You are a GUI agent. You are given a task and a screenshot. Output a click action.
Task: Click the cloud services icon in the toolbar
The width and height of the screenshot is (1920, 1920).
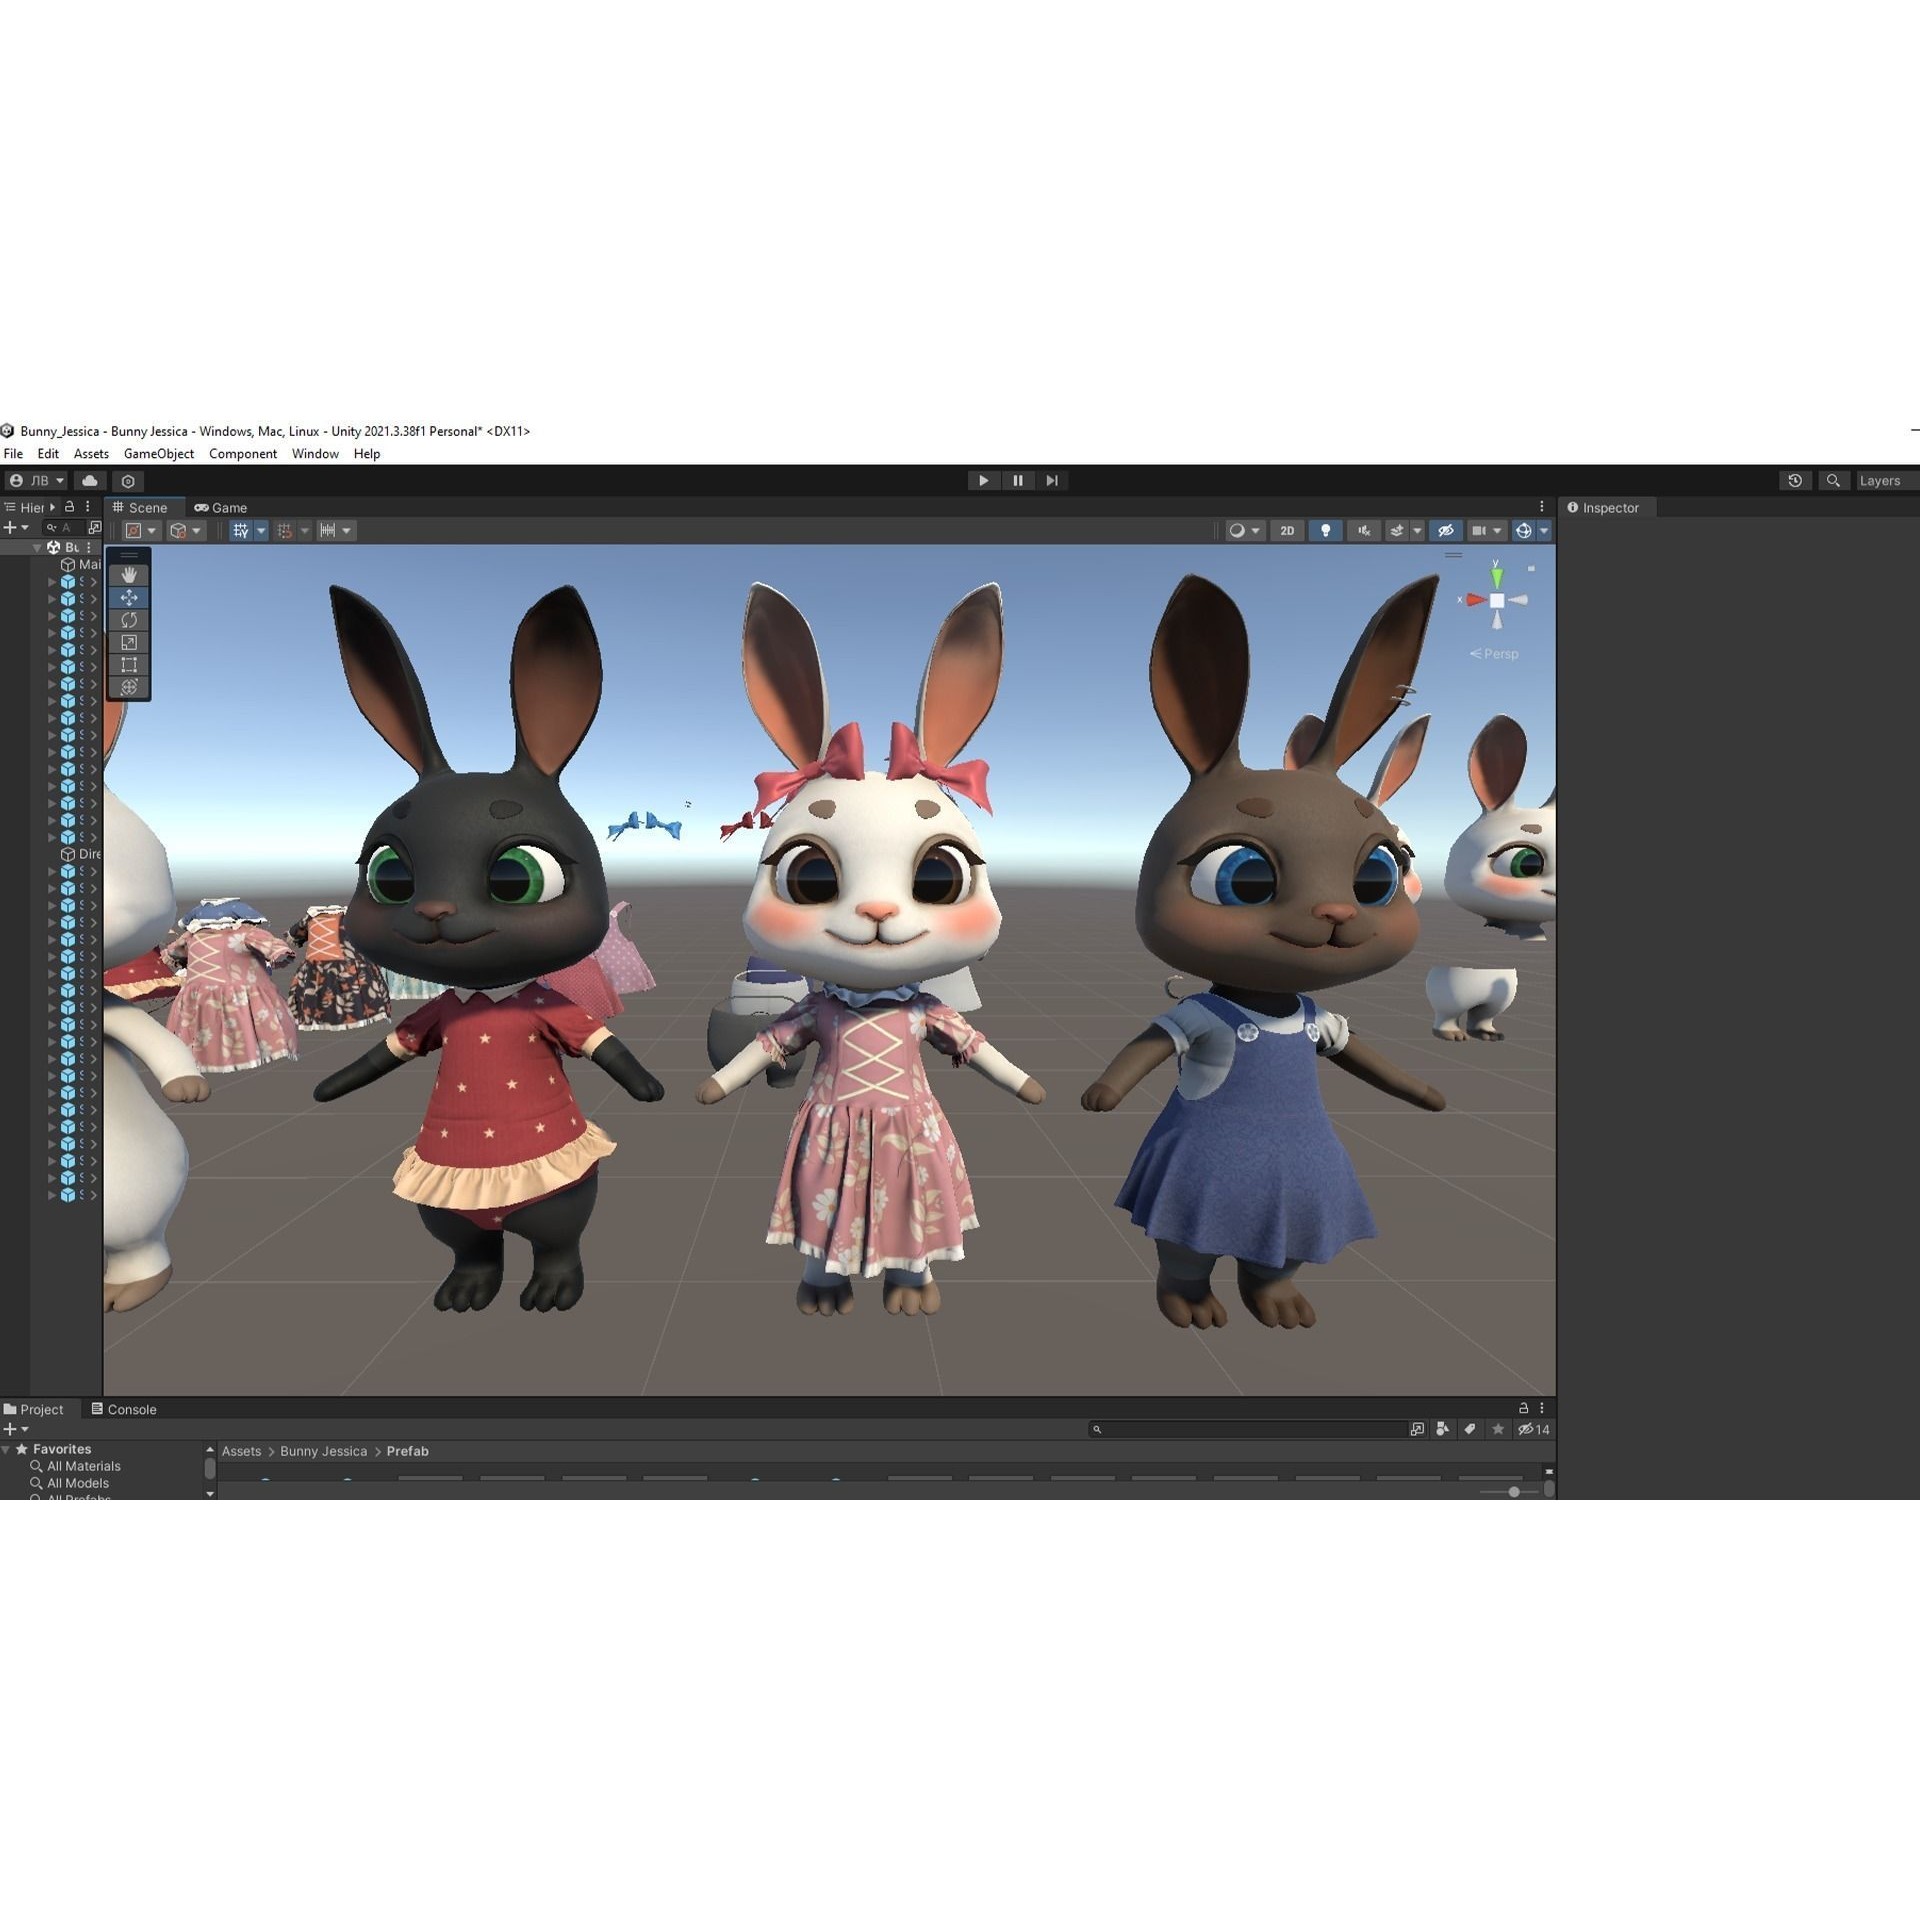click(x=89, y=481)
